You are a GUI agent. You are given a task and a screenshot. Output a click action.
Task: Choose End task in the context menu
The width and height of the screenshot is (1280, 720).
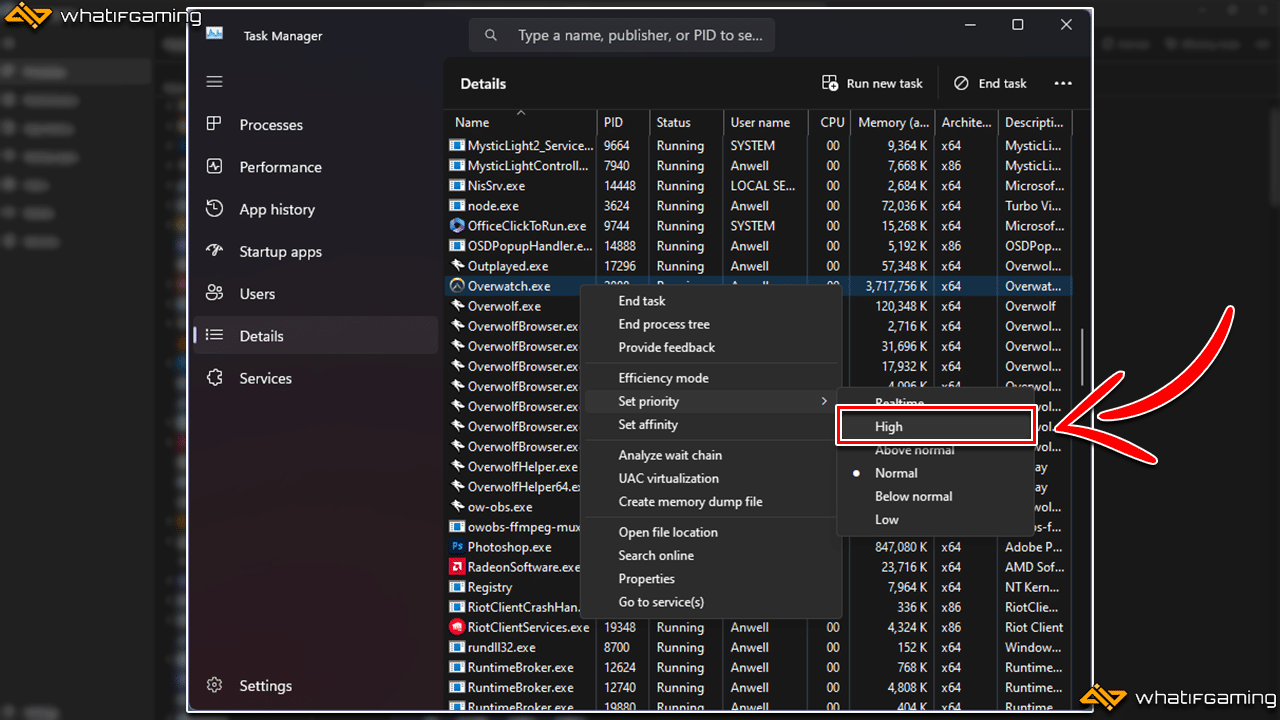click(711, 301)
